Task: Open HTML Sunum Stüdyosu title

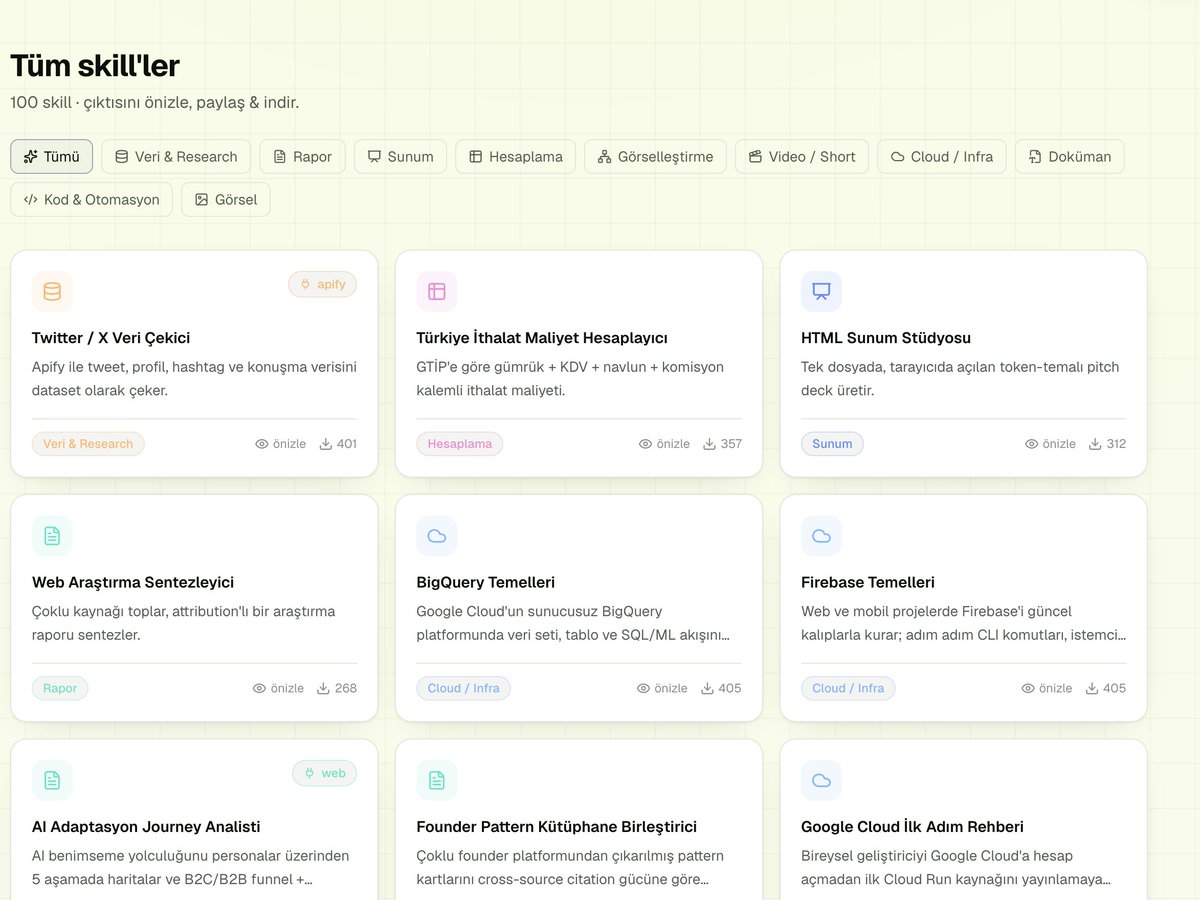Action: tap(886, 338)
